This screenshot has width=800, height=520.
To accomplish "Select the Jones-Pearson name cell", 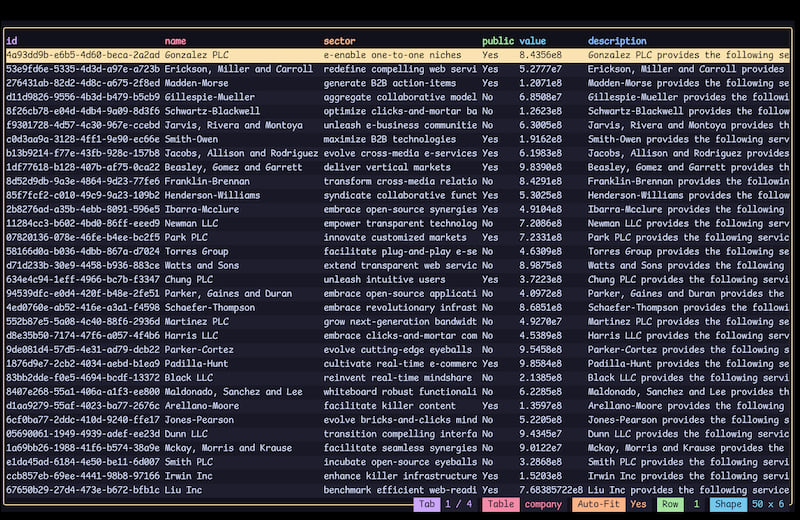I will pos(199,420).
